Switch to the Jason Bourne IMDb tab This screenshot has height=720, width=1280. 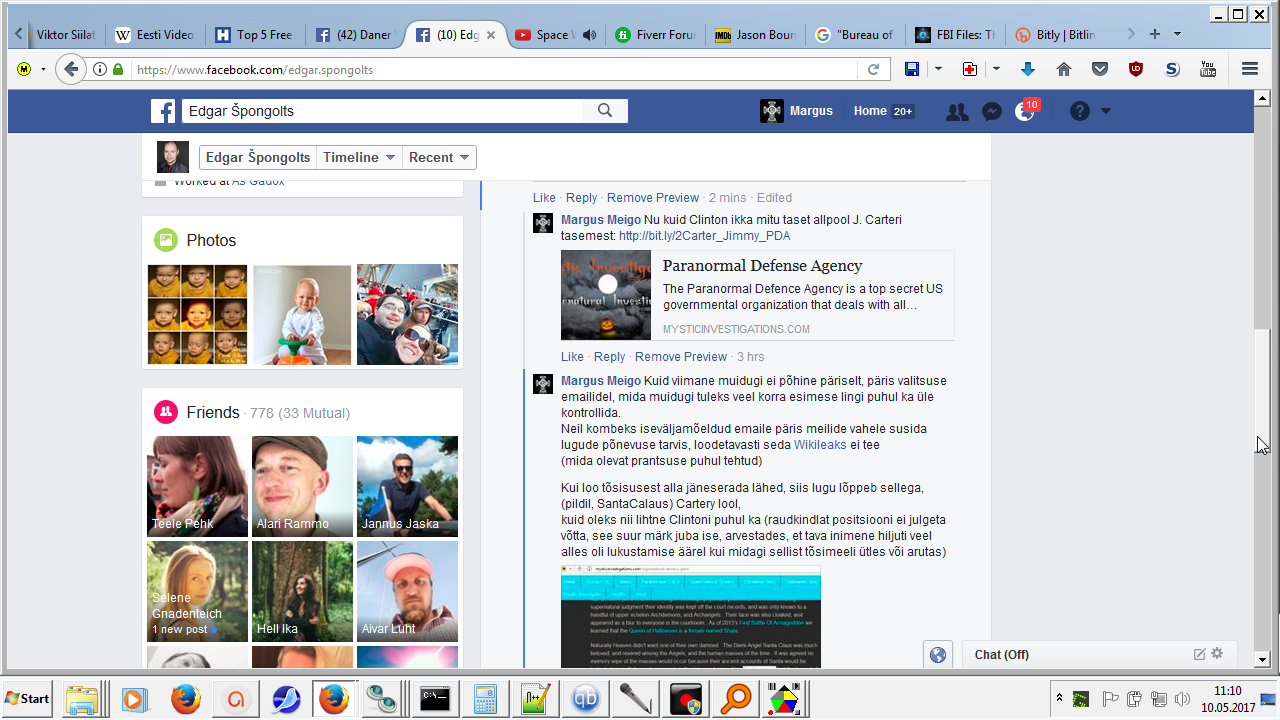(755, 35)
